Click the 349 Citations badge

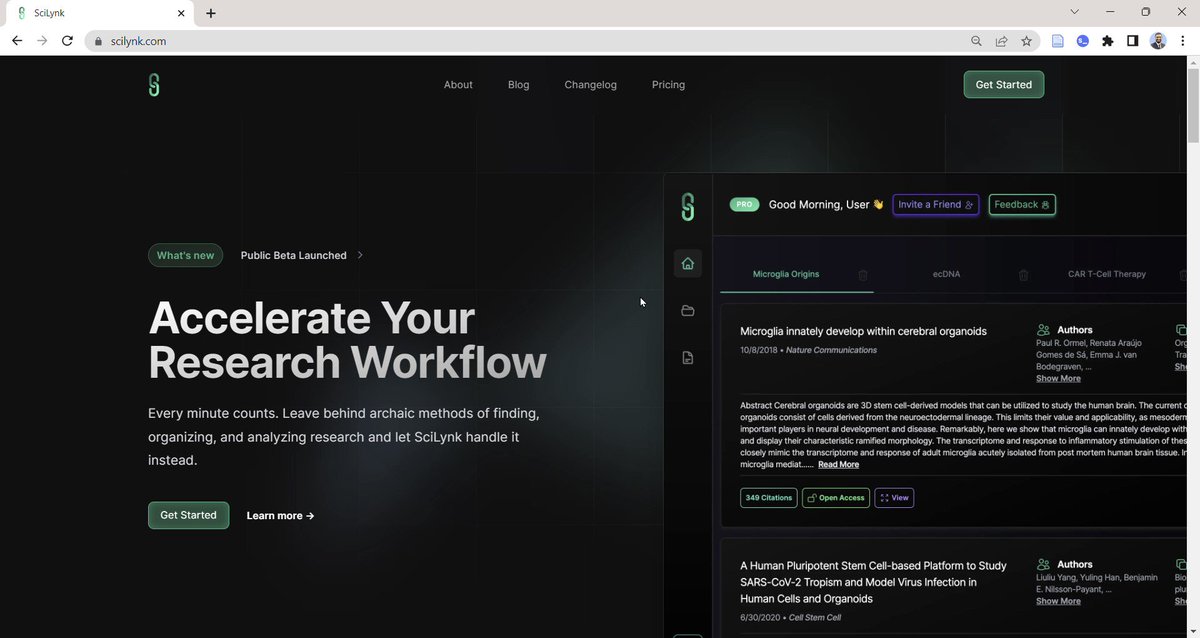coord(768,497)
